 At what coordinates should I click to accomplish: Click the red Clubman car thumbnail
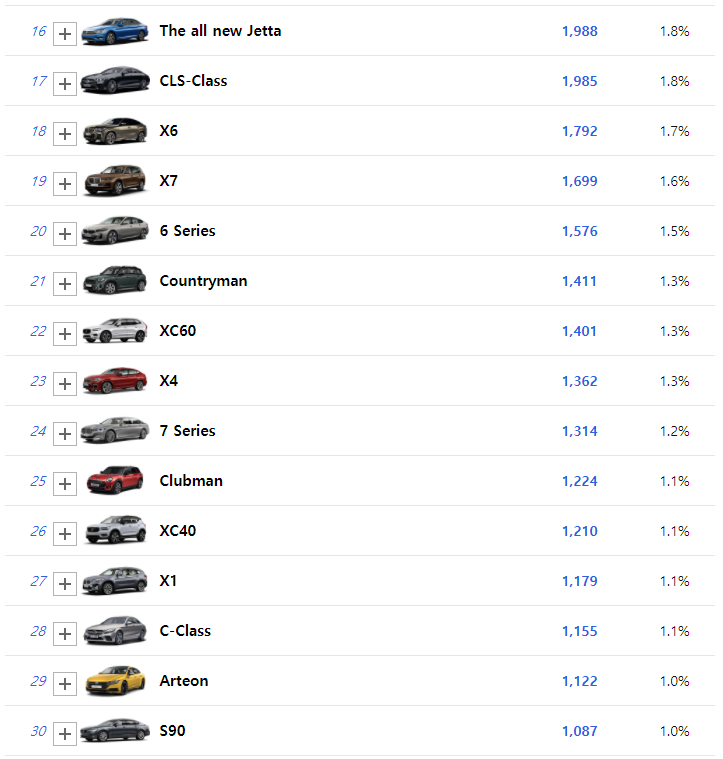pos(115,480)
